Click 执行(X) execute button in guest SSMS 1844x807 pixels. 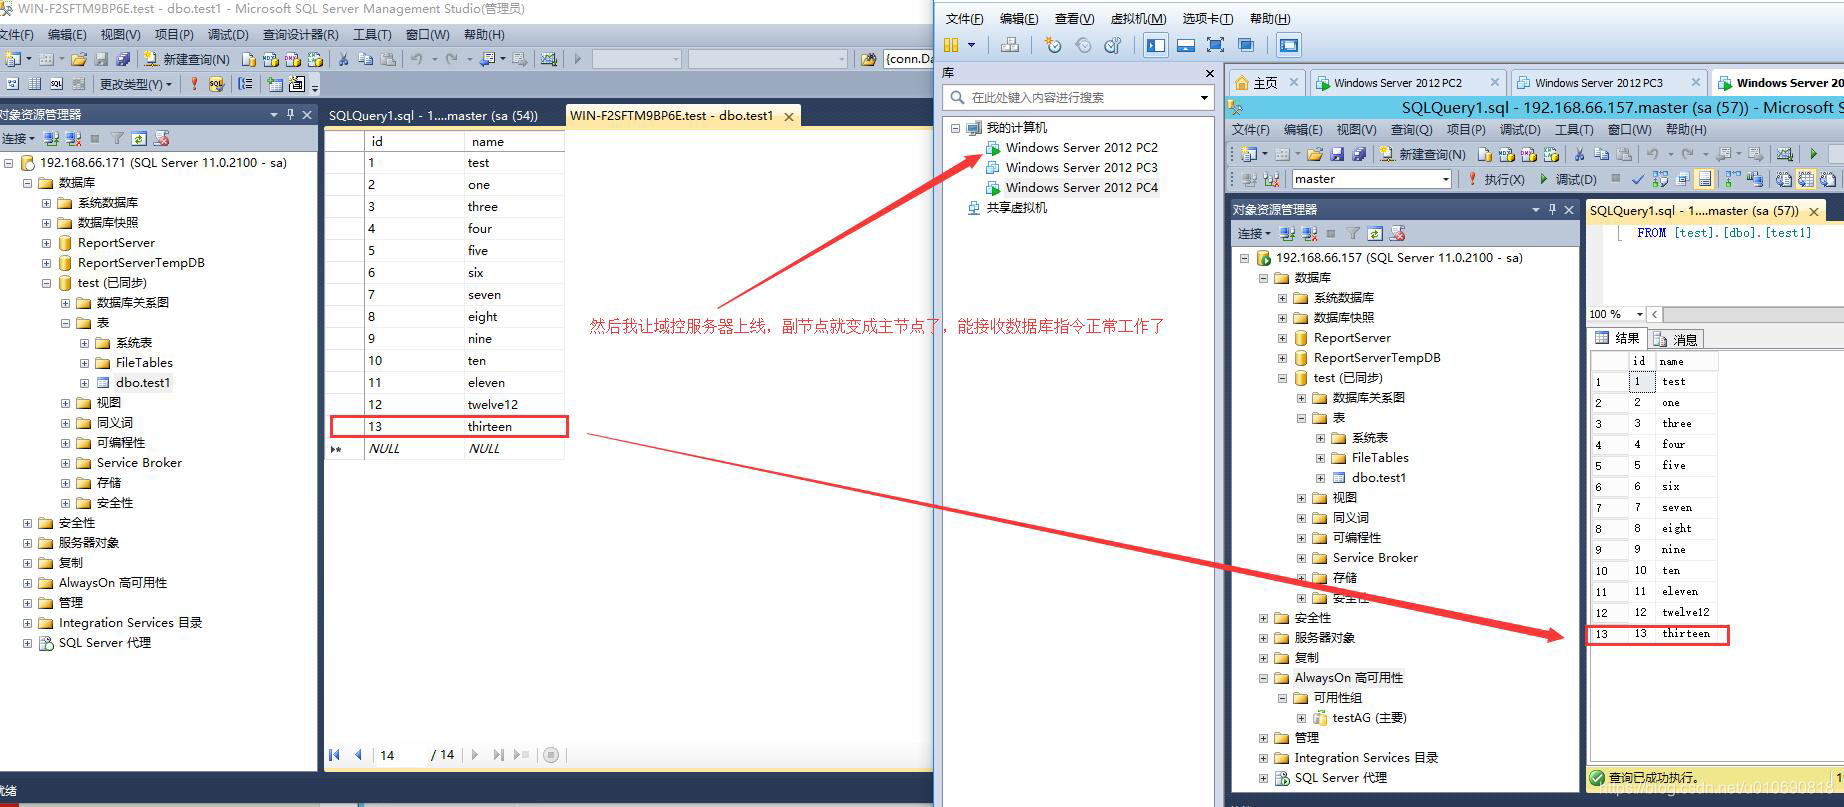click(1496, 179)
